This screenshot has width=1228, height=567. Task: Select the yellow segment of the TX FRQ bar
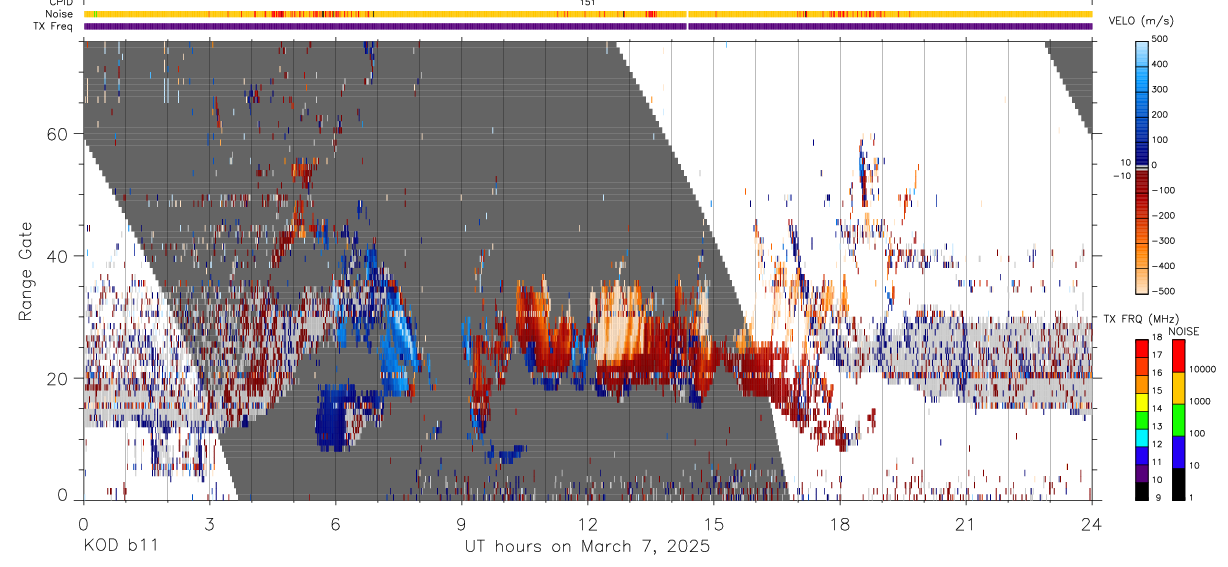[1142, 403]
